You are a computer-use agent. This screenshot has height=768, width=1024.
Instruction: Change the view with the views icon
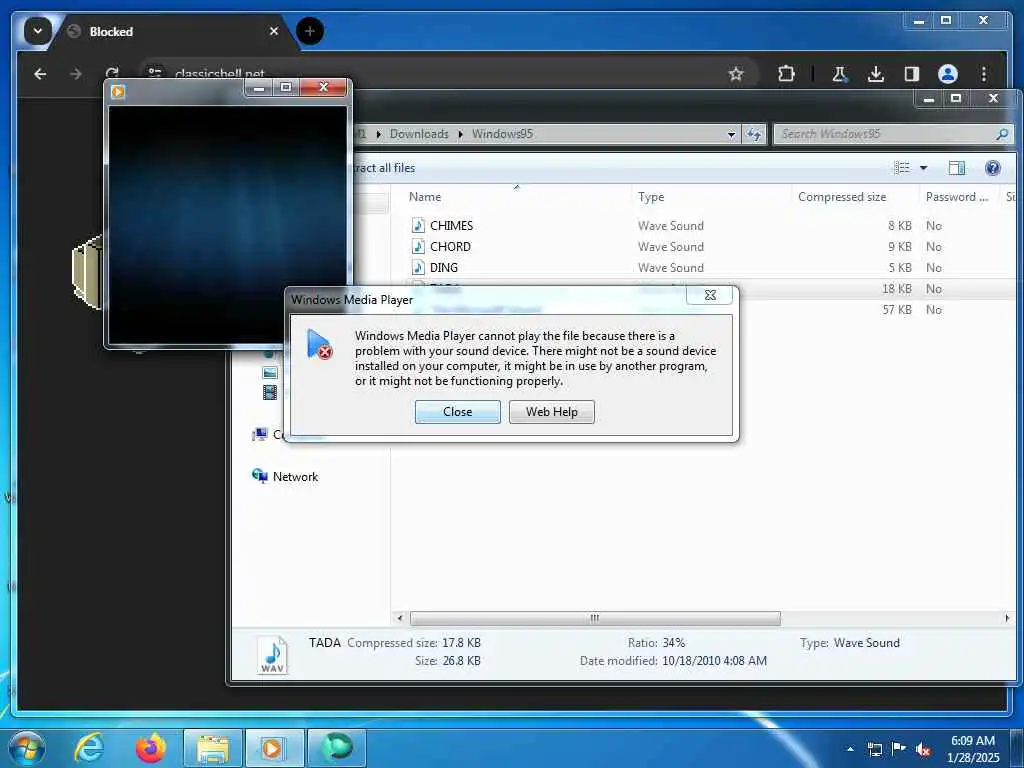tap(901, 168)
